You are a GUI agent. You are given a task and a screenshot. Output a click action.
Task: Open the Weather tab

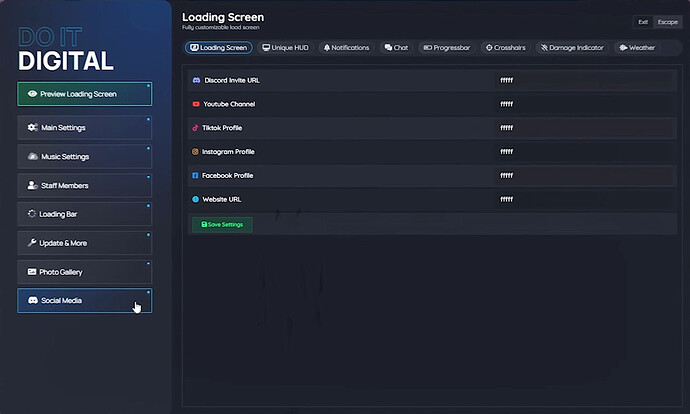pos(637,48)
